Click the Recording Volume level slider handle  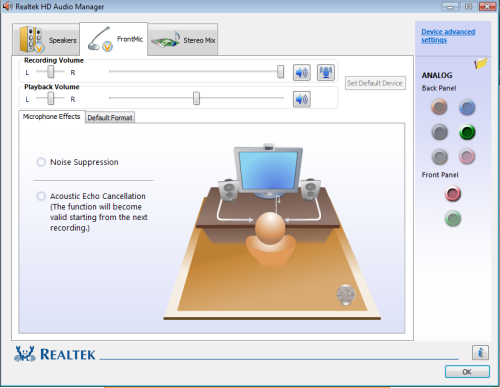[281, 71]
